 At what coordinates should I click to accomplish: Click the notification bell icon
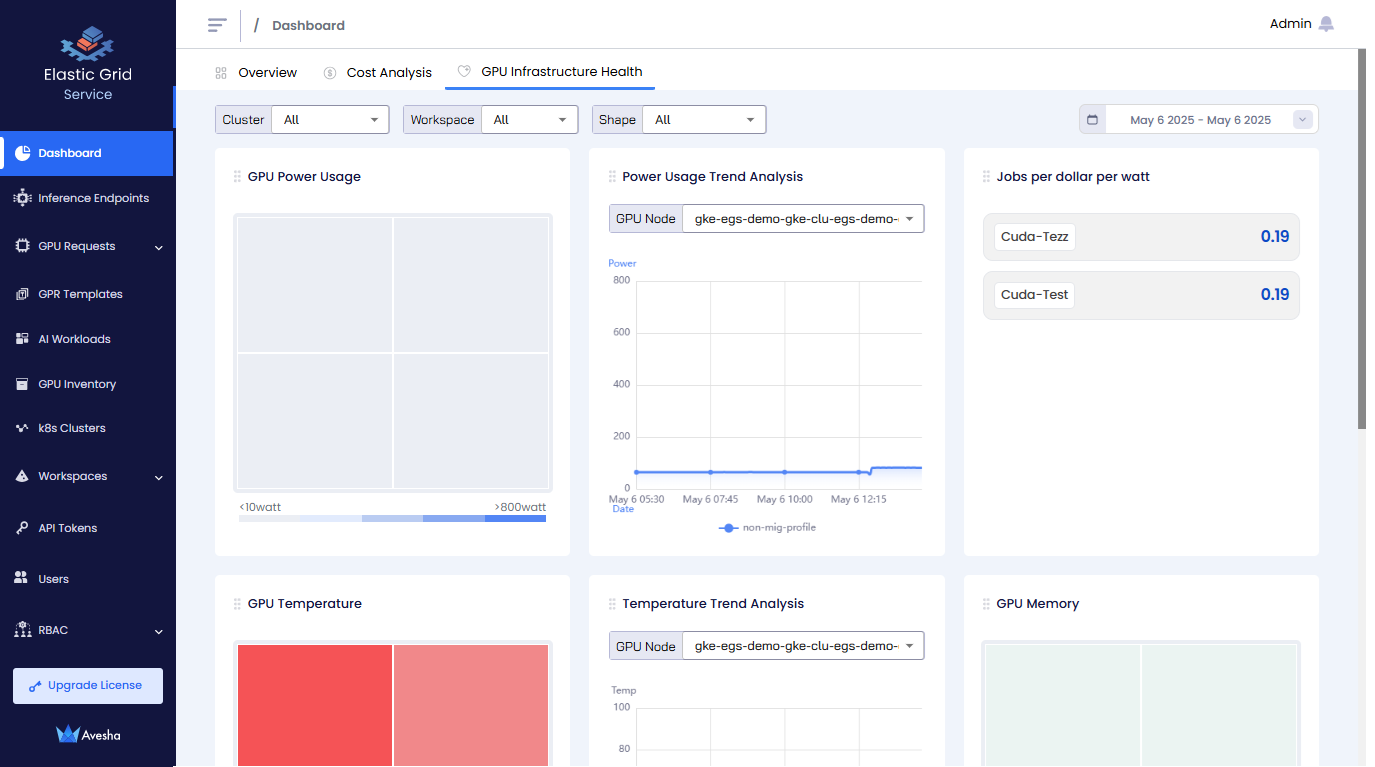(1326, 24)
